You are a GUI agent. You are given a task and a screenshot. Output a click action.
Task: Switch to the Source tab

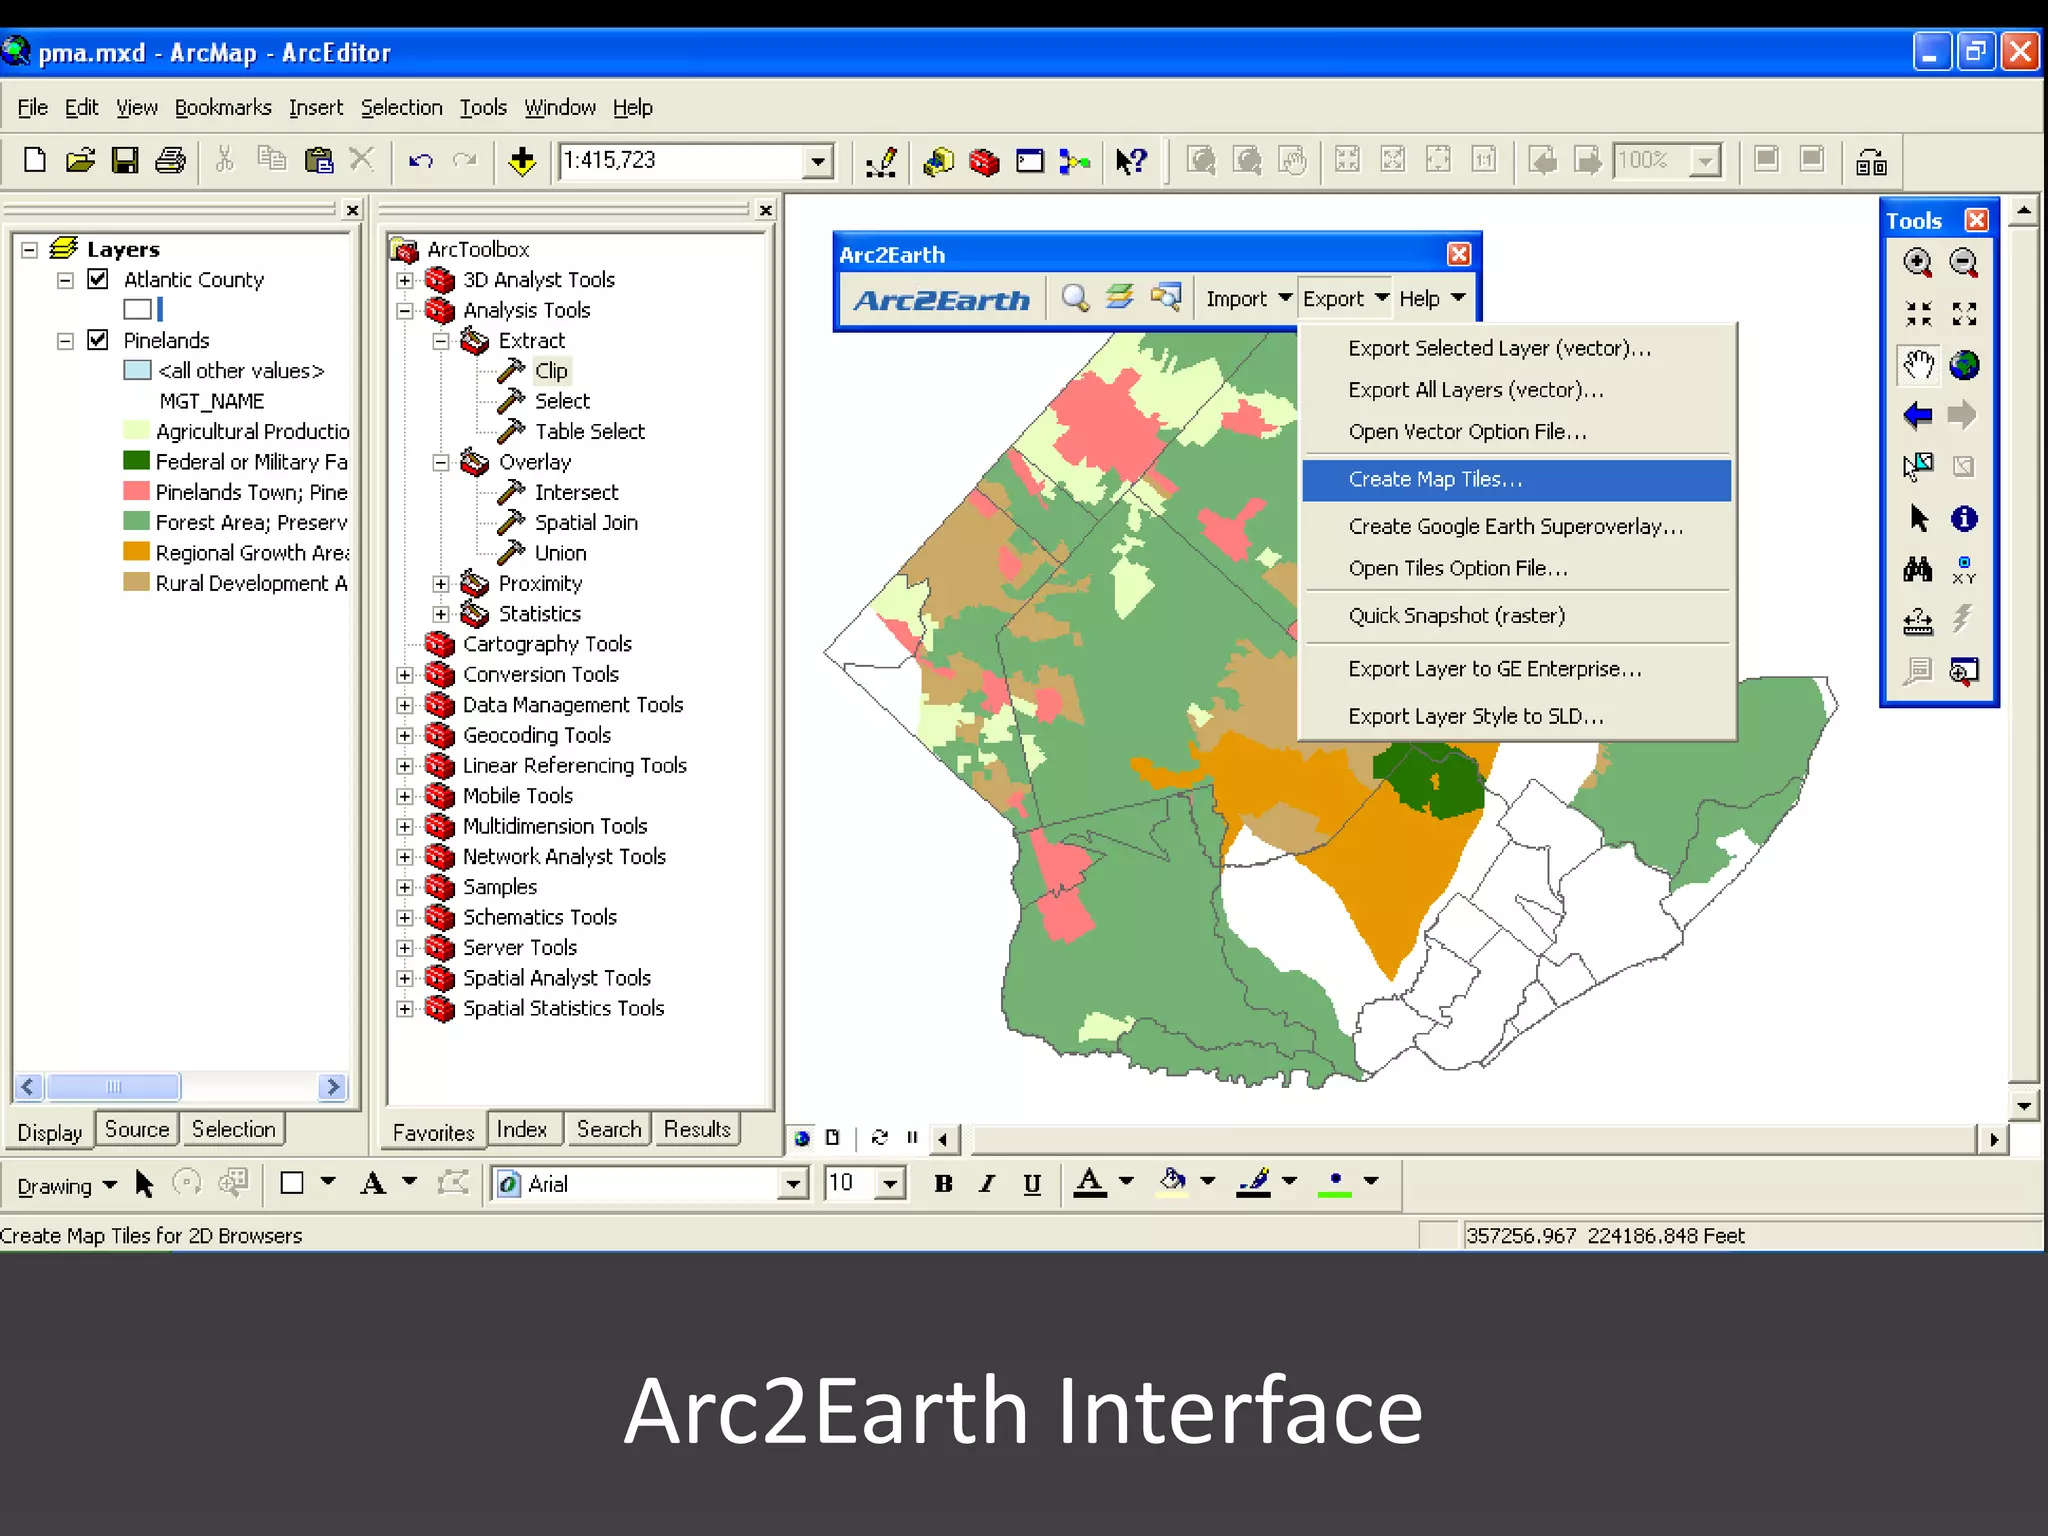137,1129
